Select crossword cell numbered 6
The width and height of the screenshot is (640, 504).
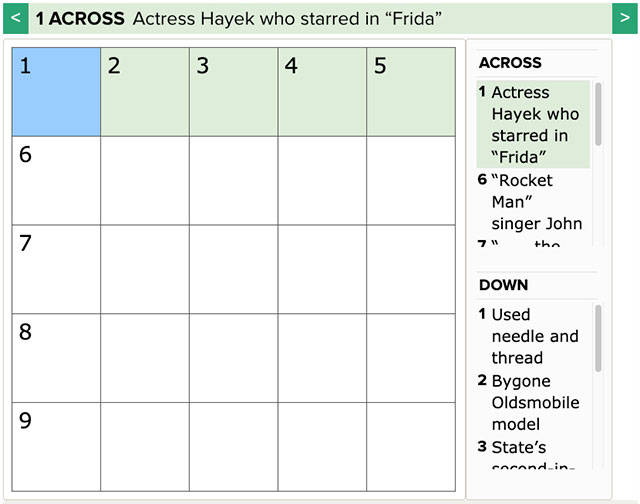click(56, 180)
